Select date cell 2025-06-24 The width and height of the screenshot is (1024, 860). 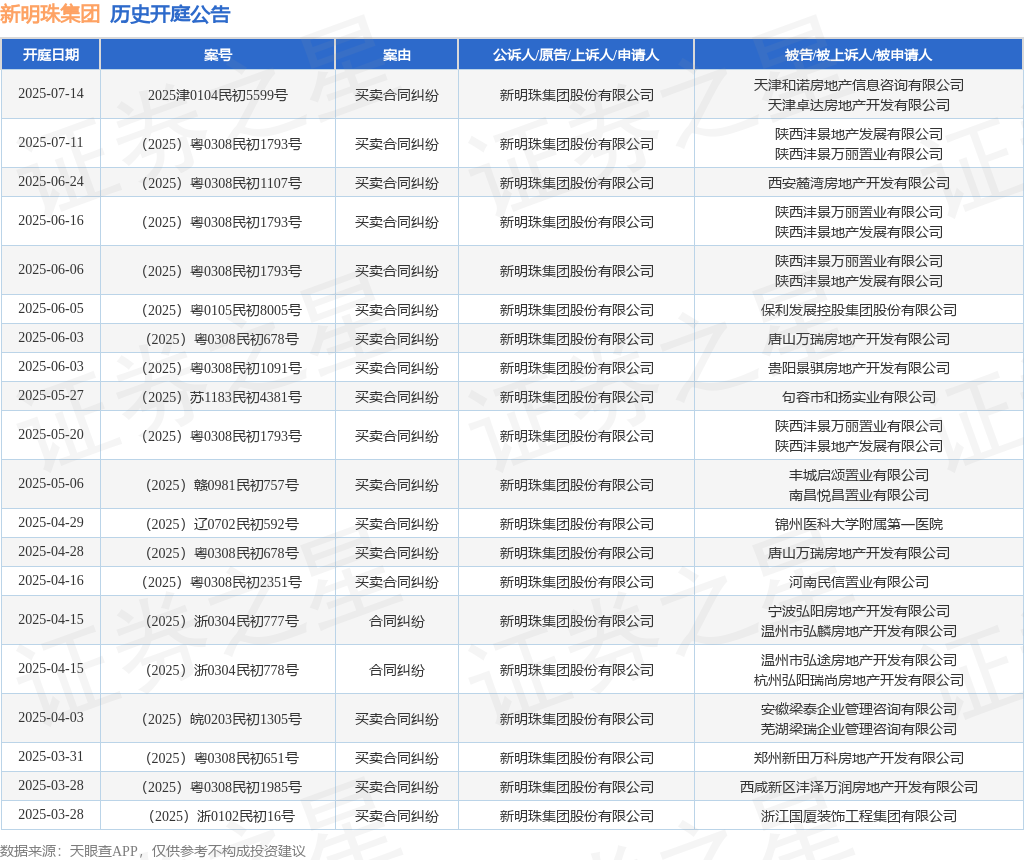click(x=51, y=182)
